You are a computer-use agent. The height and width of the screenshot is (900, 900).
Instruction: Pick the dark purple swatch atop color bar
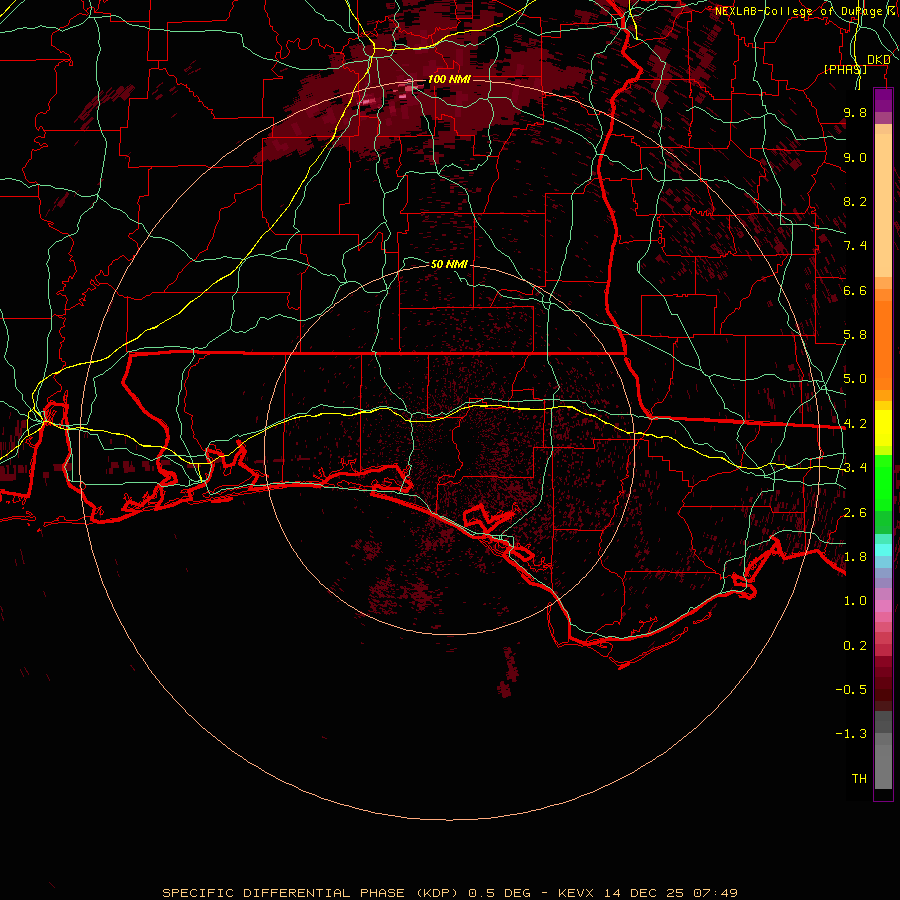tap(883, 100)
